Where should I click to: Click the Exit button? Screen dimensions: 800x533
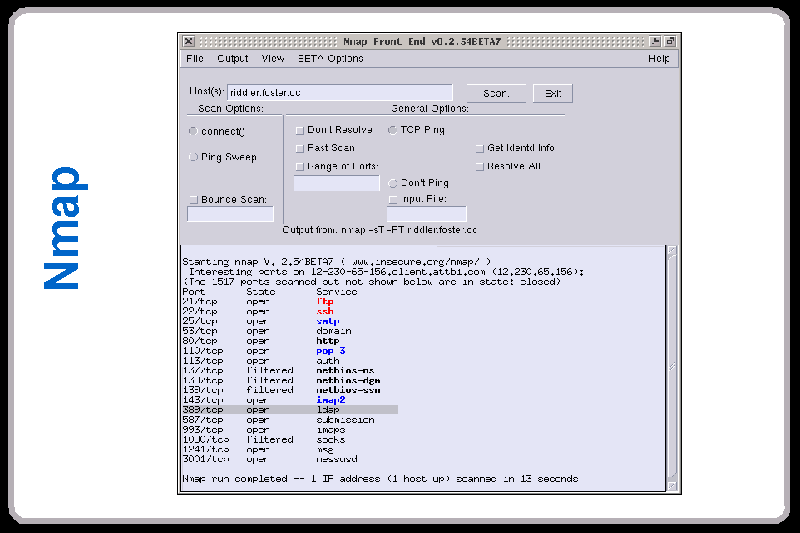[x=553, y=93]
